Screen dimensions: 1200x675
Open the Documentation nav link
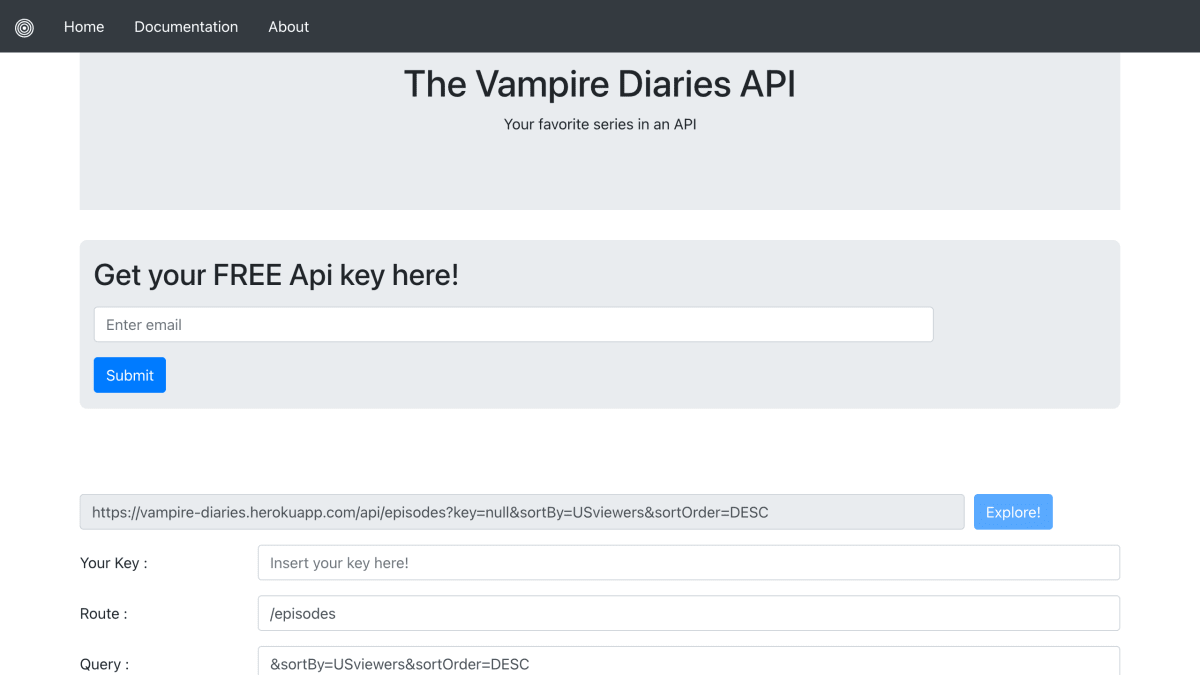[x=186, y=27]
